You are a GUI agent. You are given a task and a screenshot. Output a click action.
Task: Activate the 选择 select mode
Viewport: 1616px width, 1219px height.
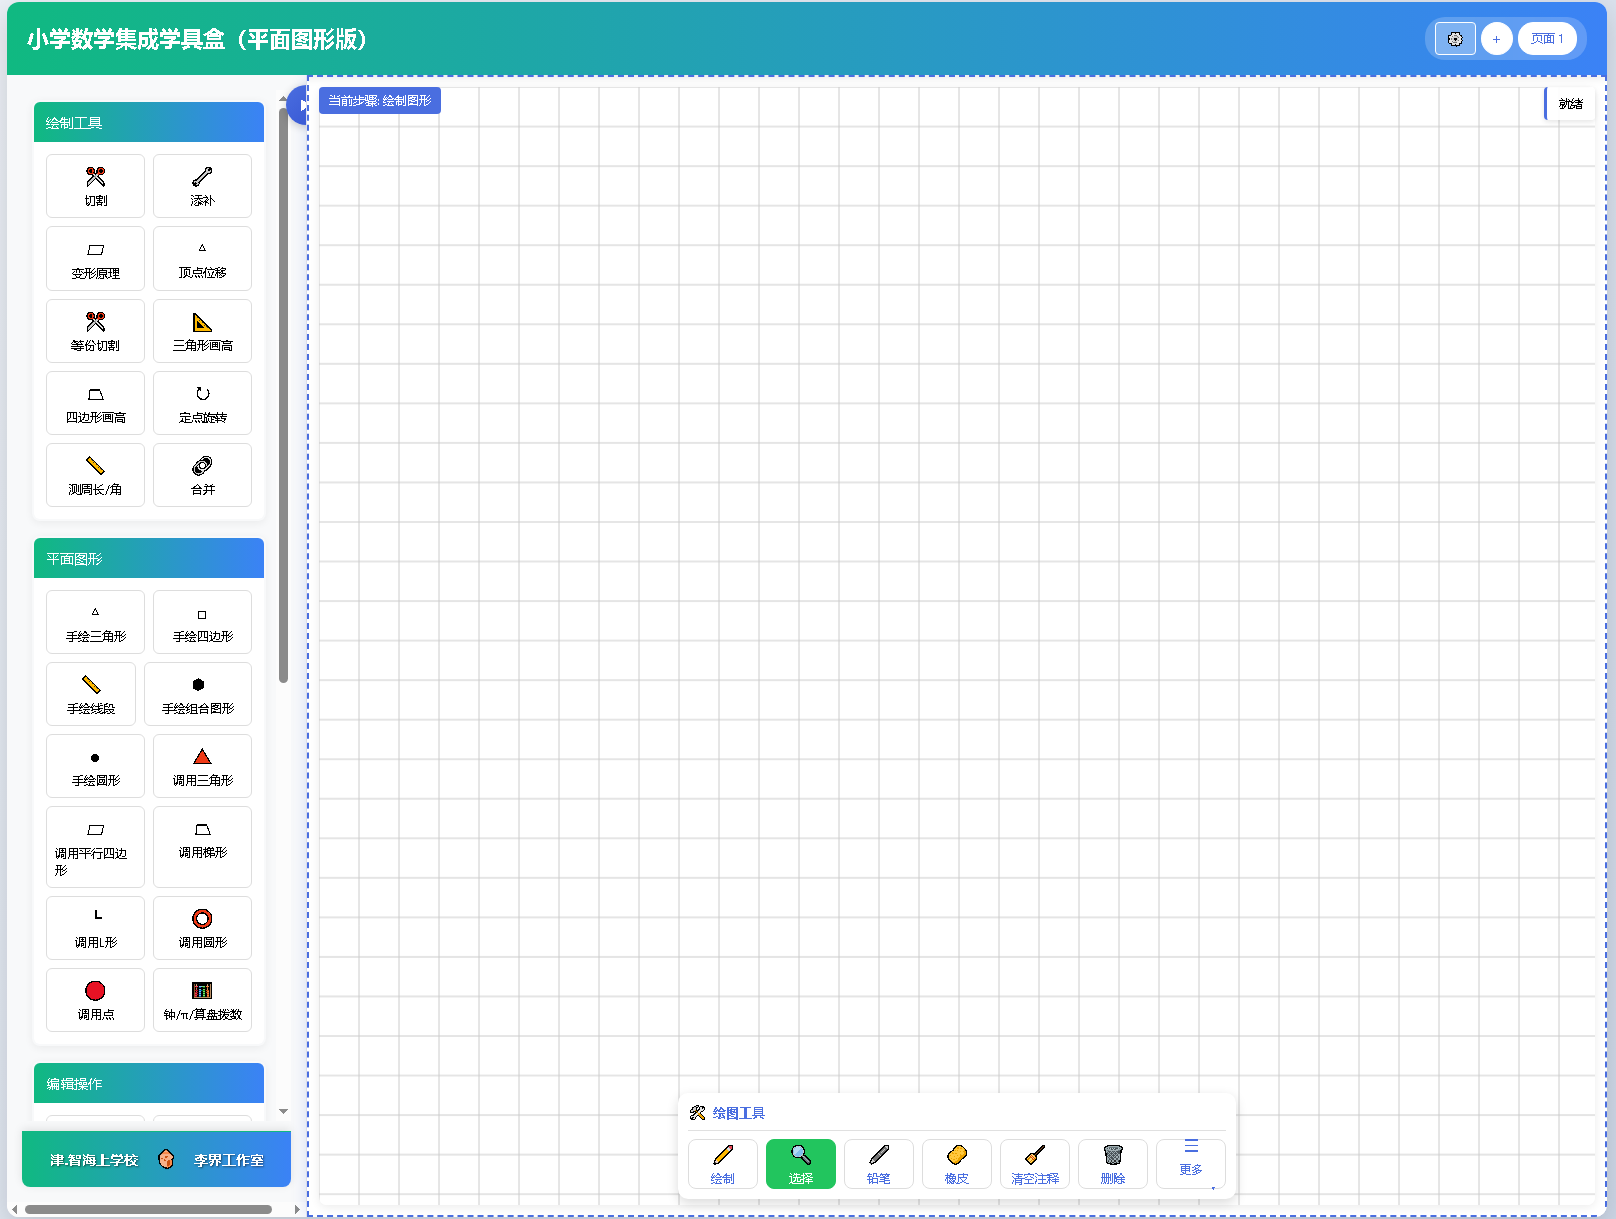tap(801, 1164)
